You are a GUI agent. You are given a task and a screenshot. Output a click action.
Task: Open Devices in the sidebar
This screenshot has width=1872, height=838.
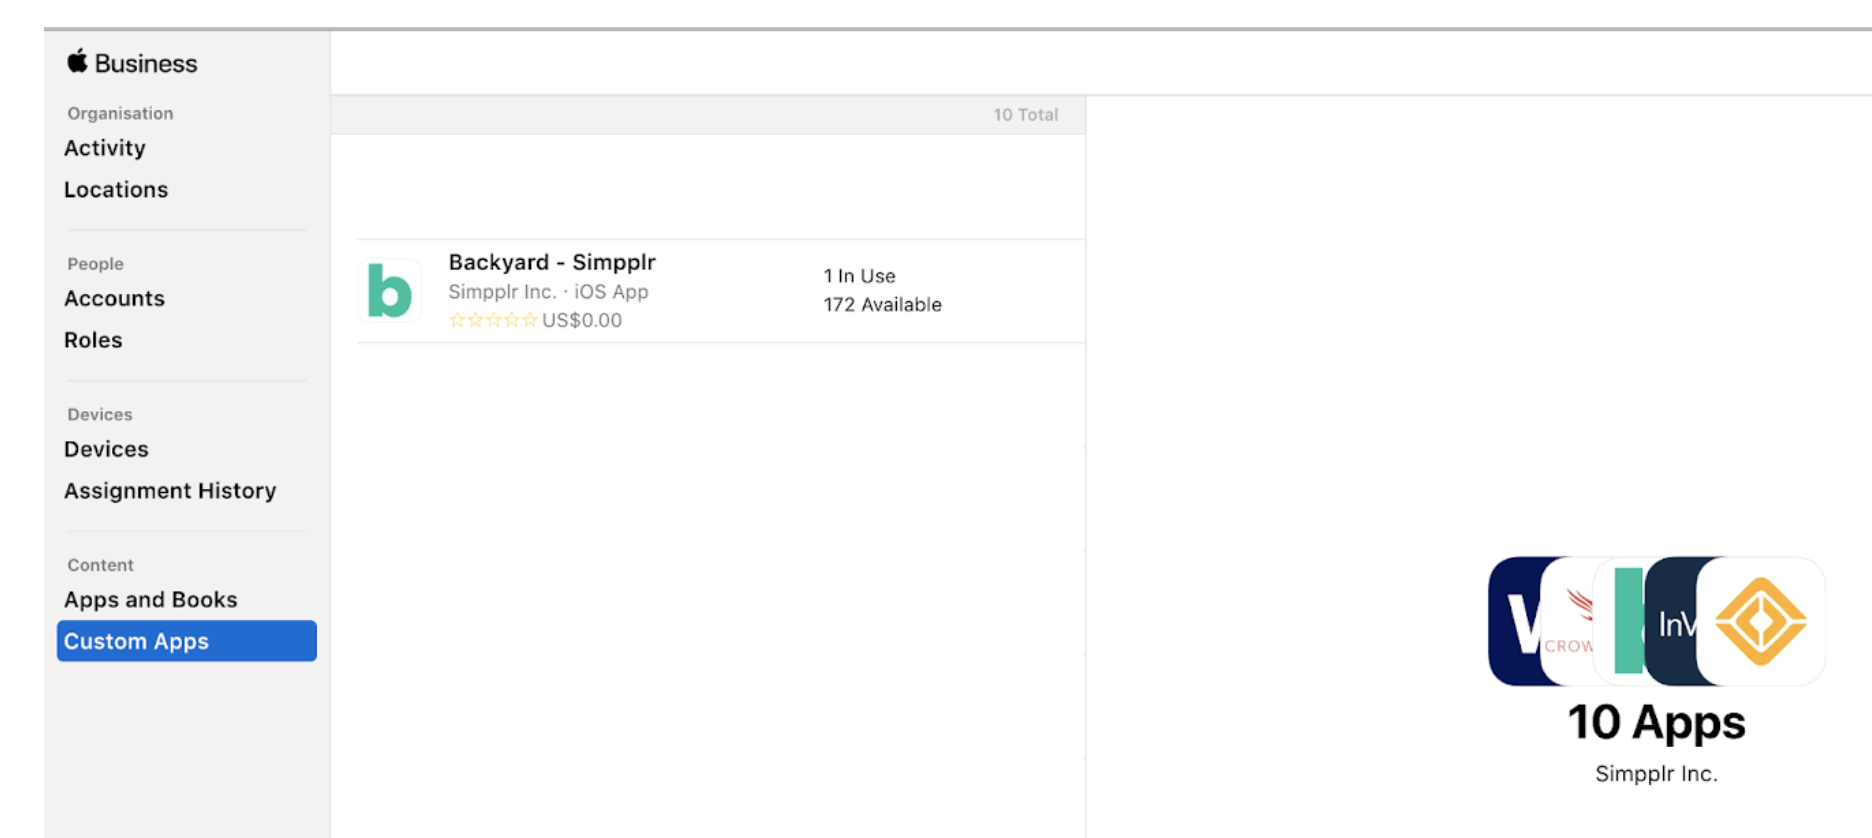point(106,450)
